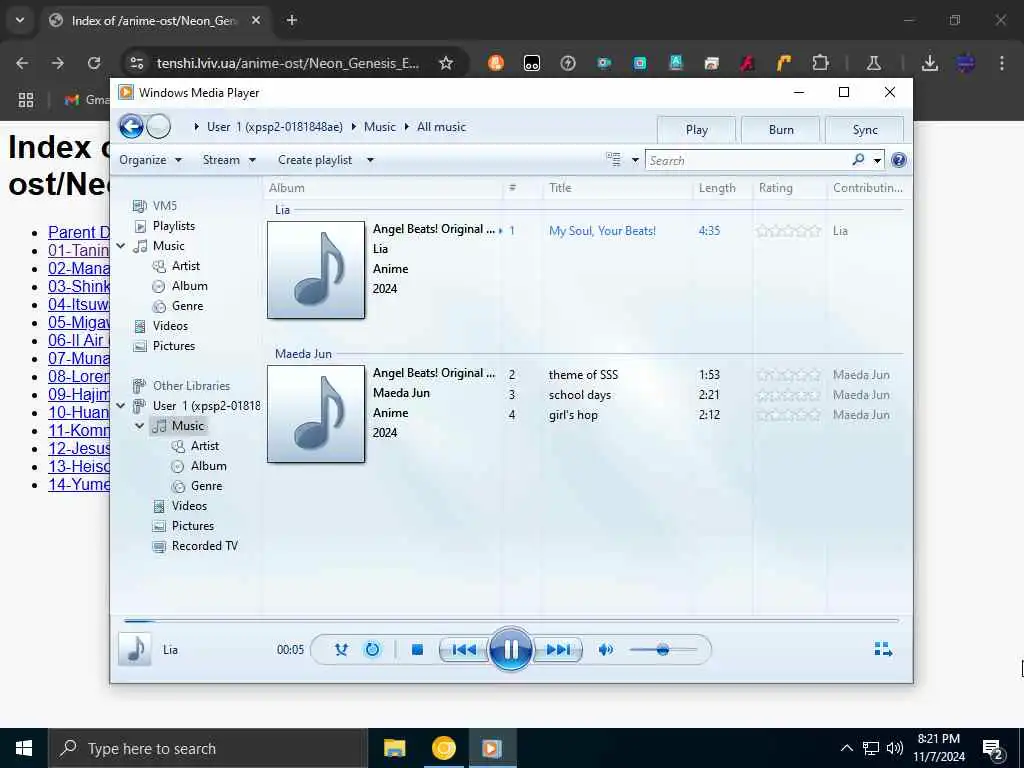Click Create playlist

315,160
